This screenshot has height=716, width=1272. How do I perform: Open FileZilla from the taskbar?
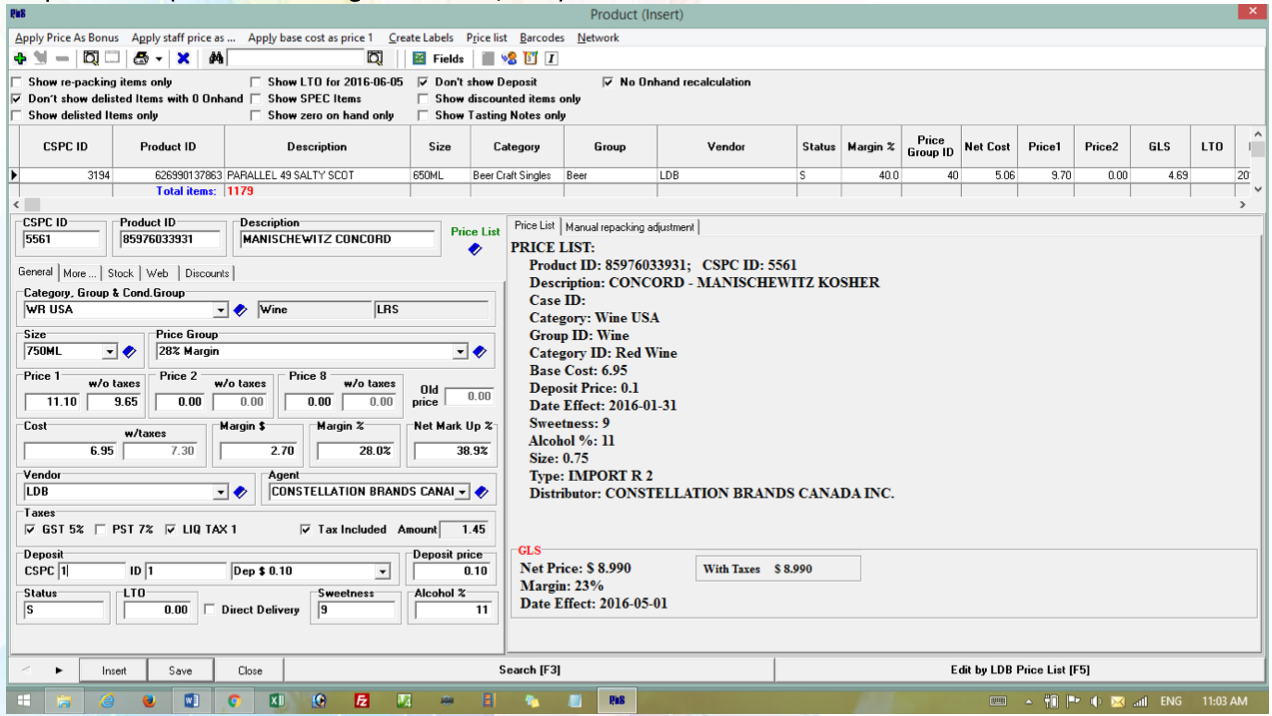tap(362, 701)
